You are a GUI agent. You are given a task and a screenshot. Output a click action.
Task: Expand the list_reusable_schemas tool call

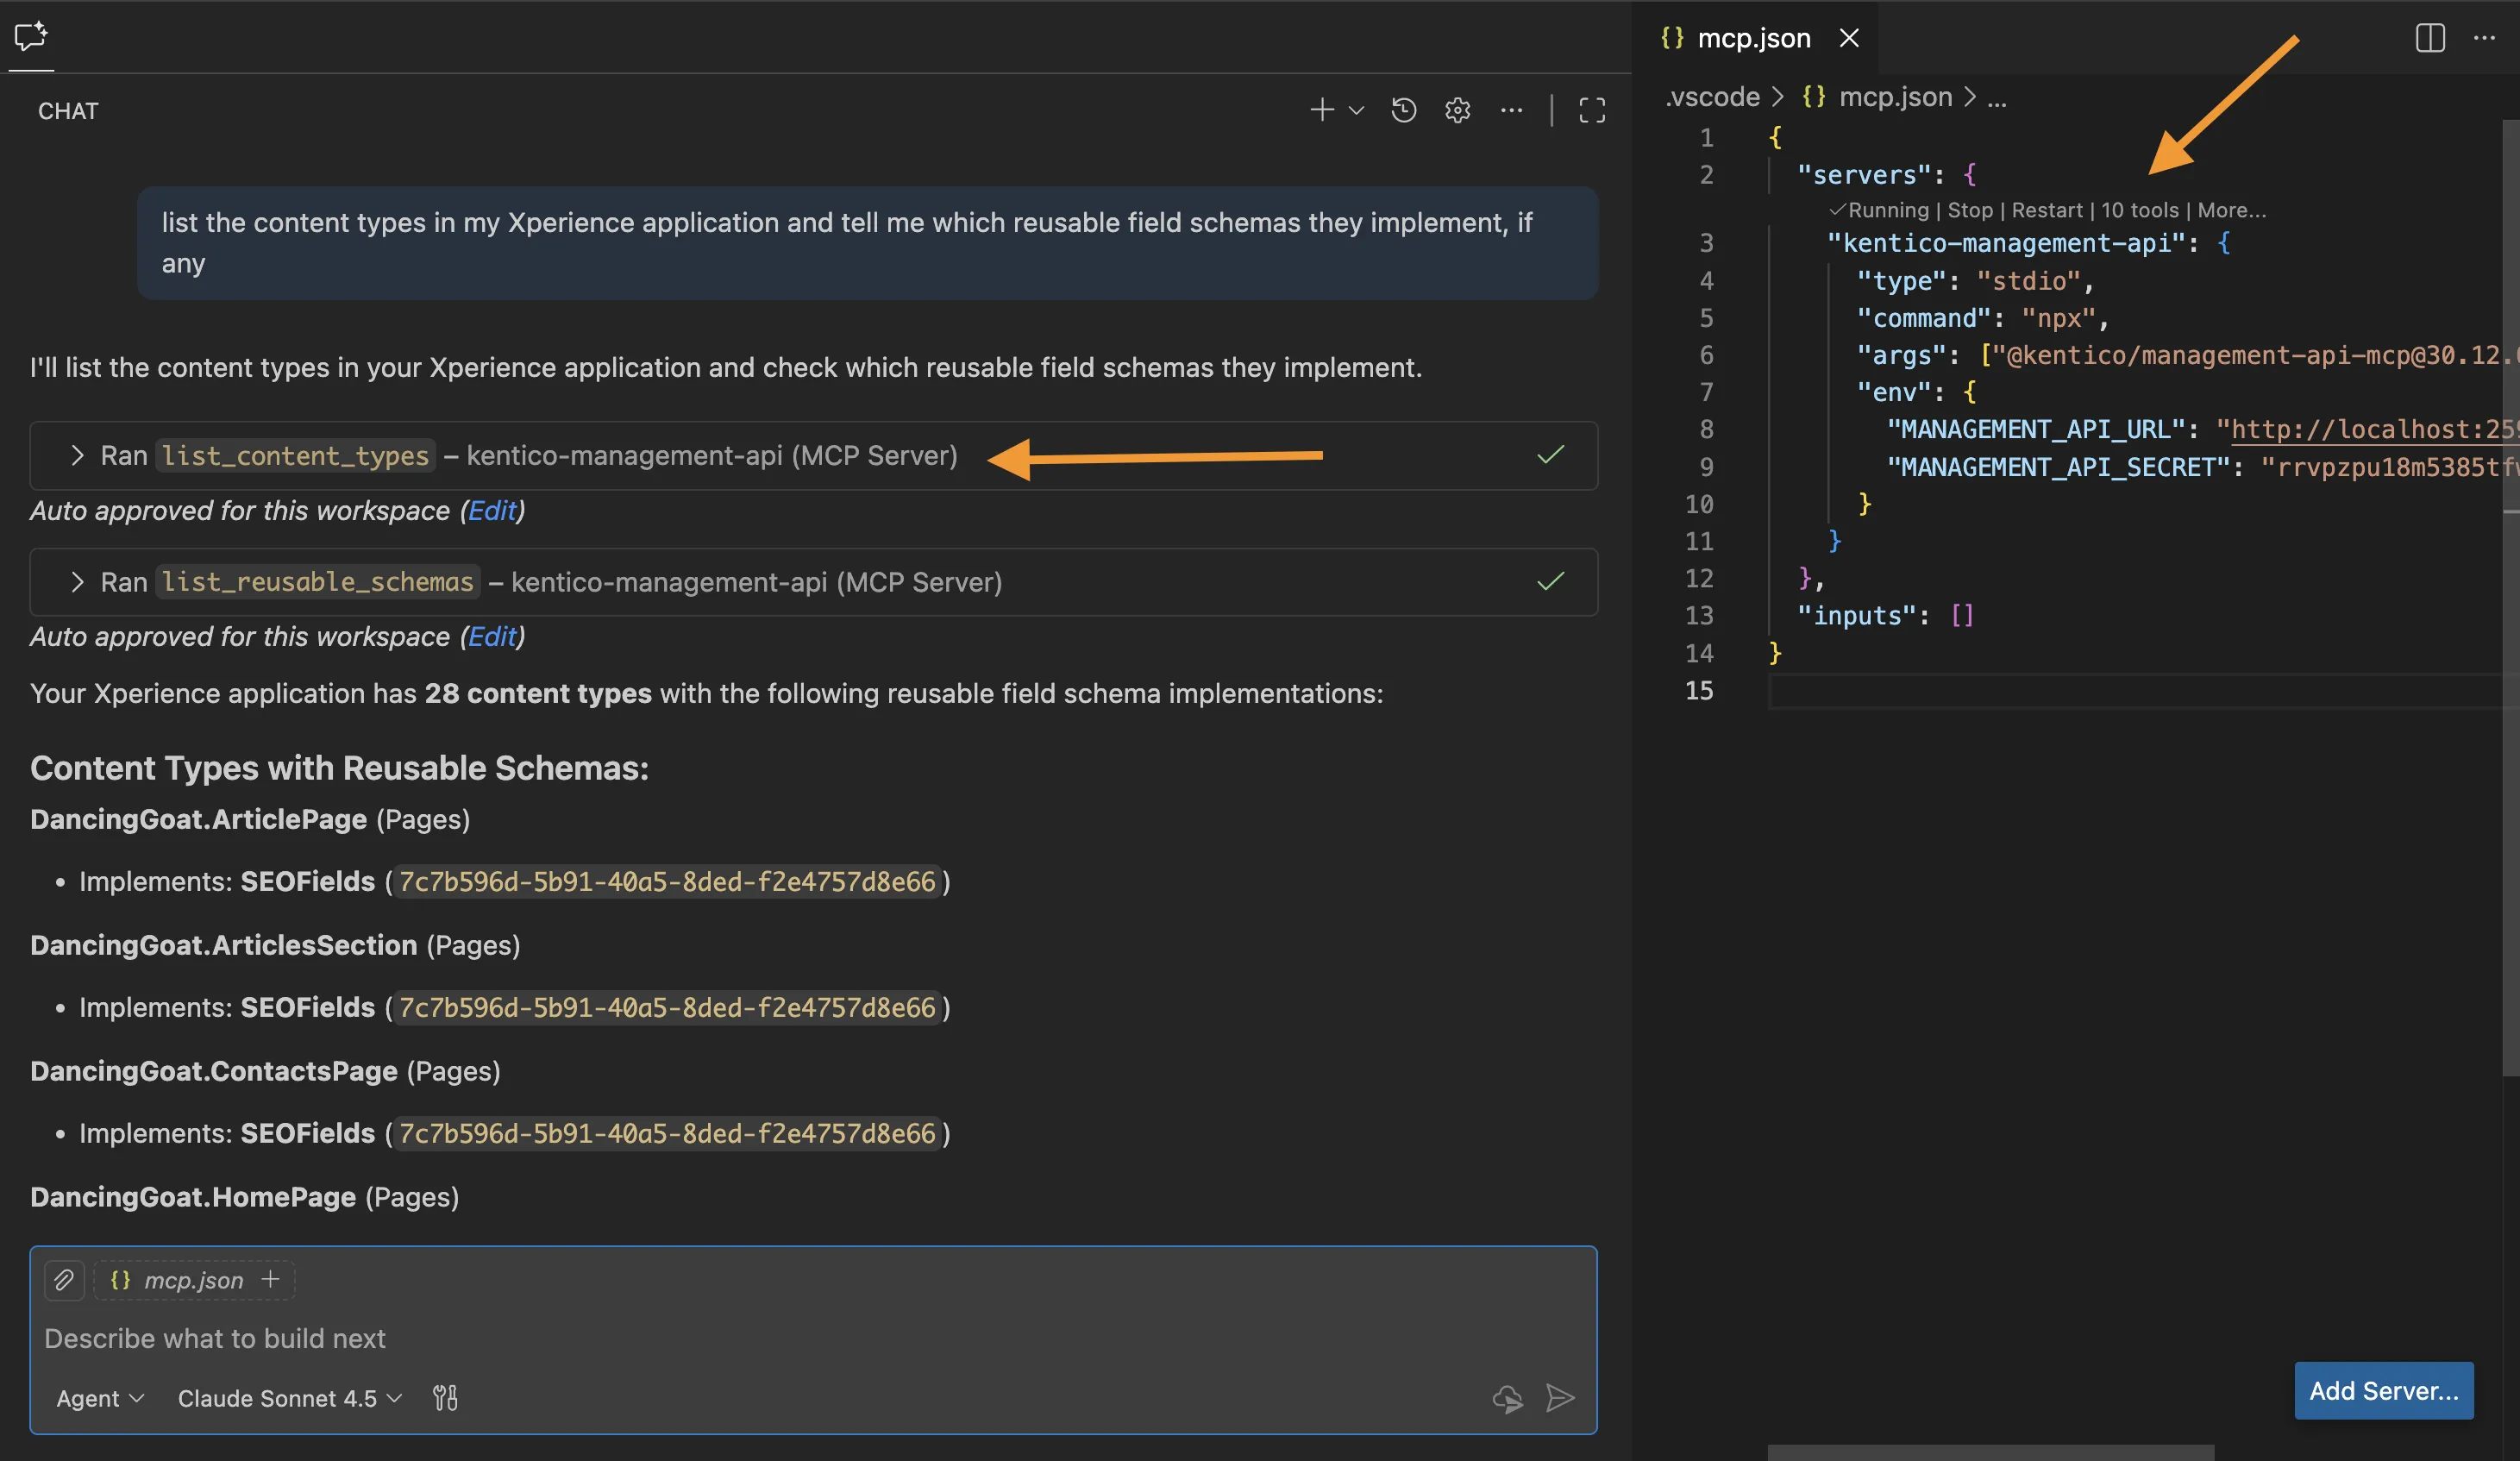[x=77, y=582]
